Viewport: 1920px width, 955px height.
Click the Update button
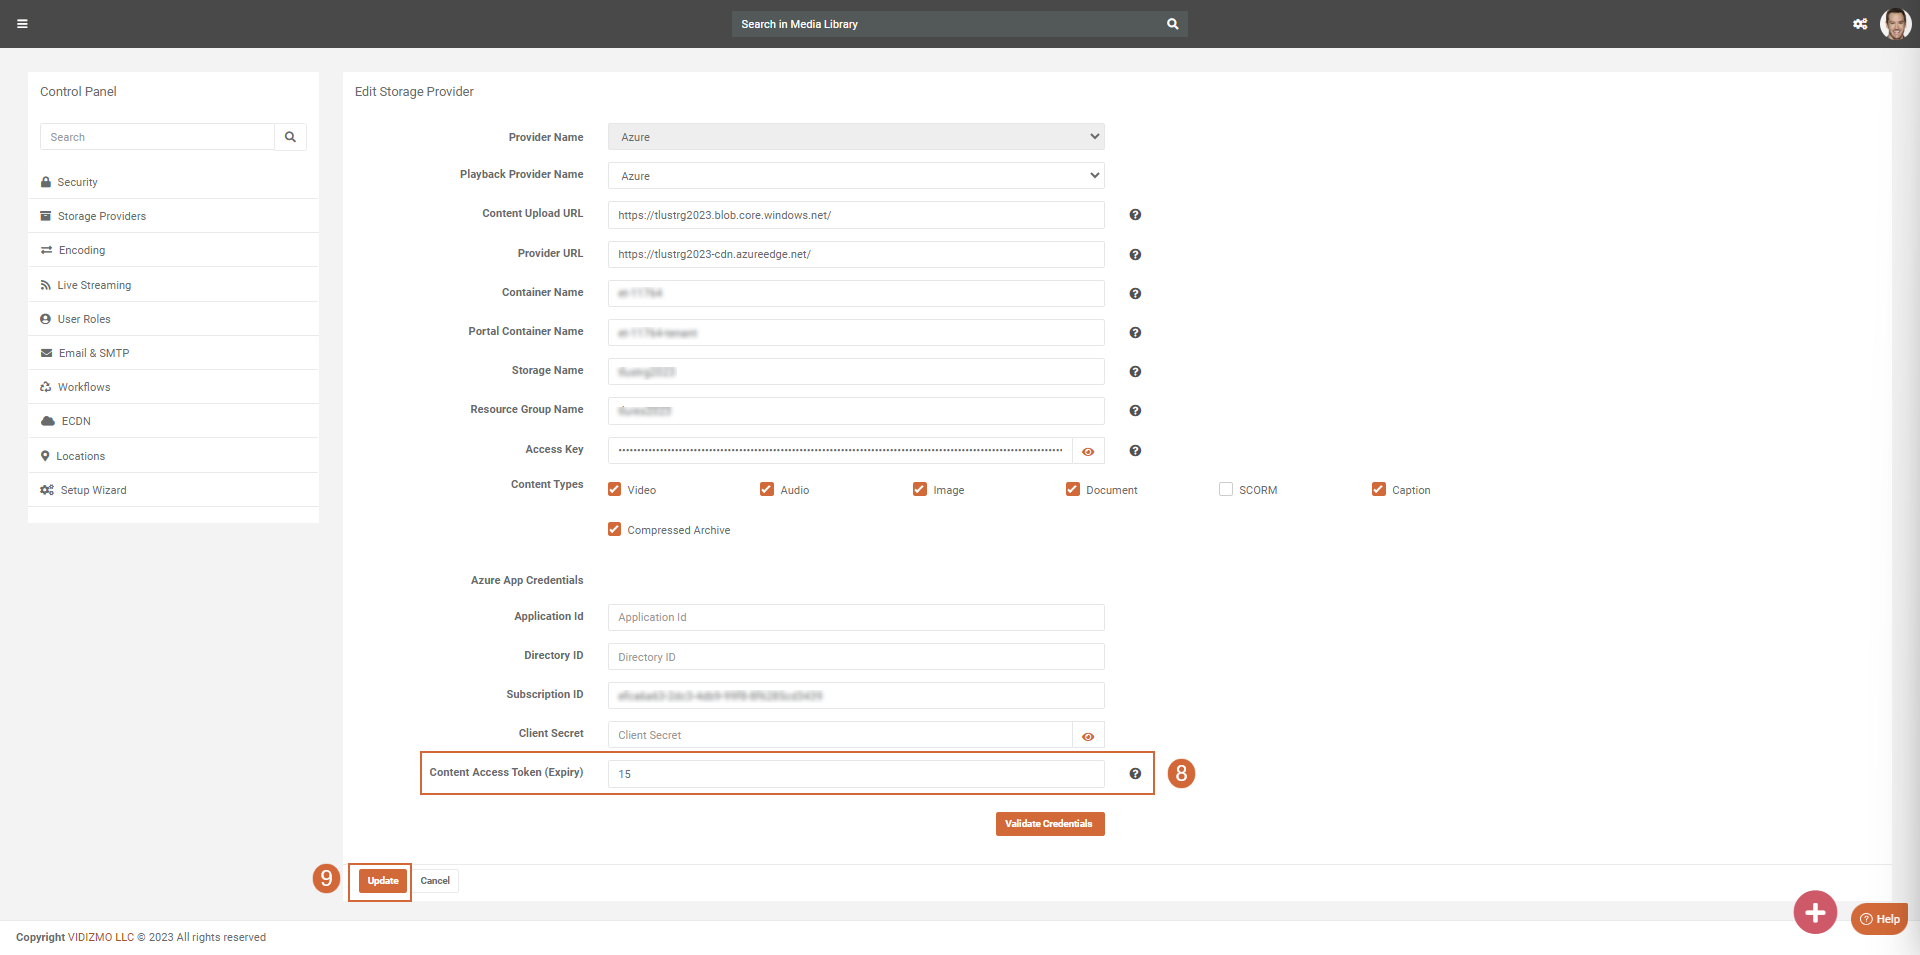(x=382, y=881)
